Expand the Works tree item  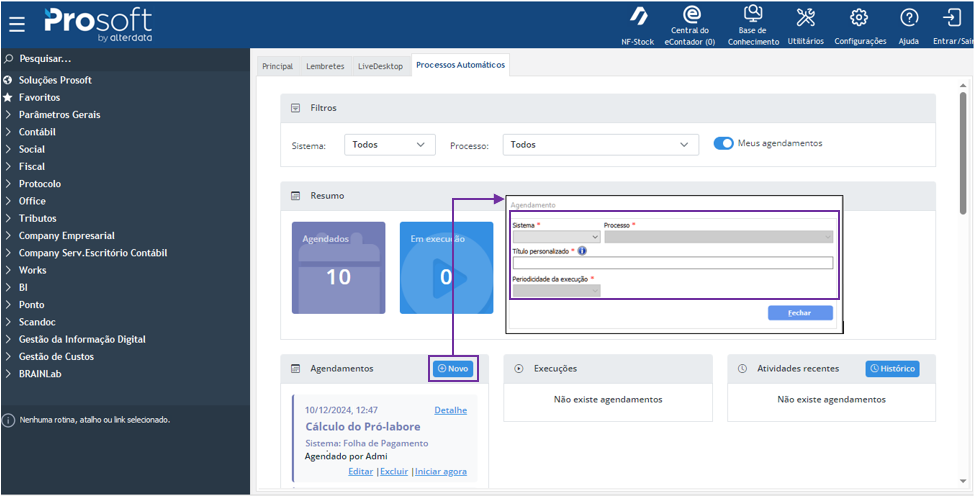(8, 271)
